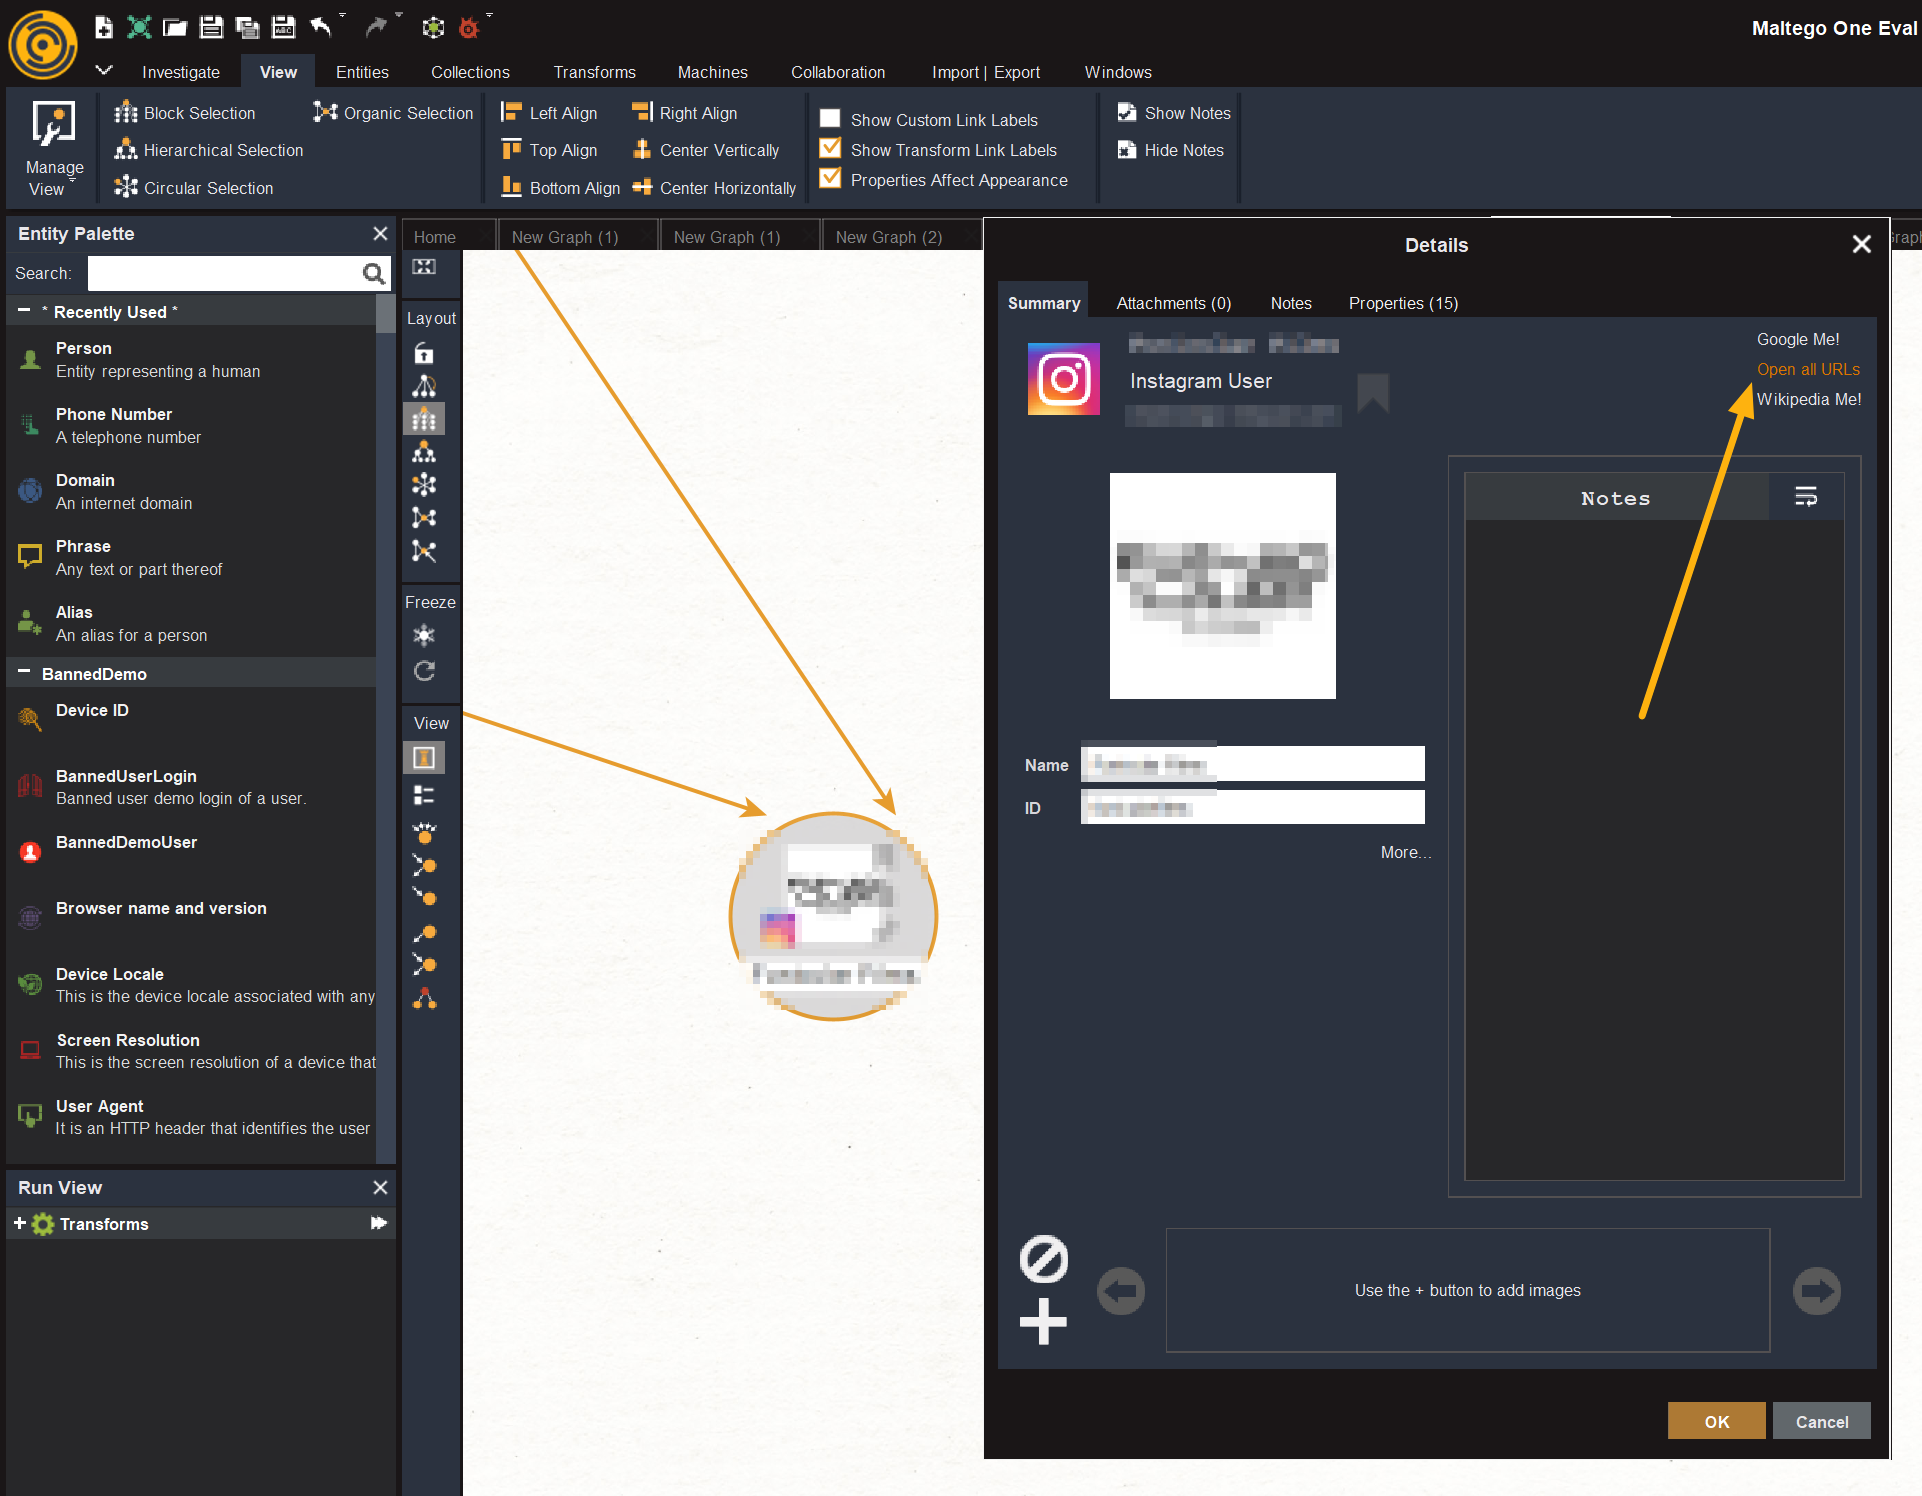Toggle the highlighted entity view mode icon
Image resolution: width=1922 pixels, height=1496 pixels.
[424, 758]
